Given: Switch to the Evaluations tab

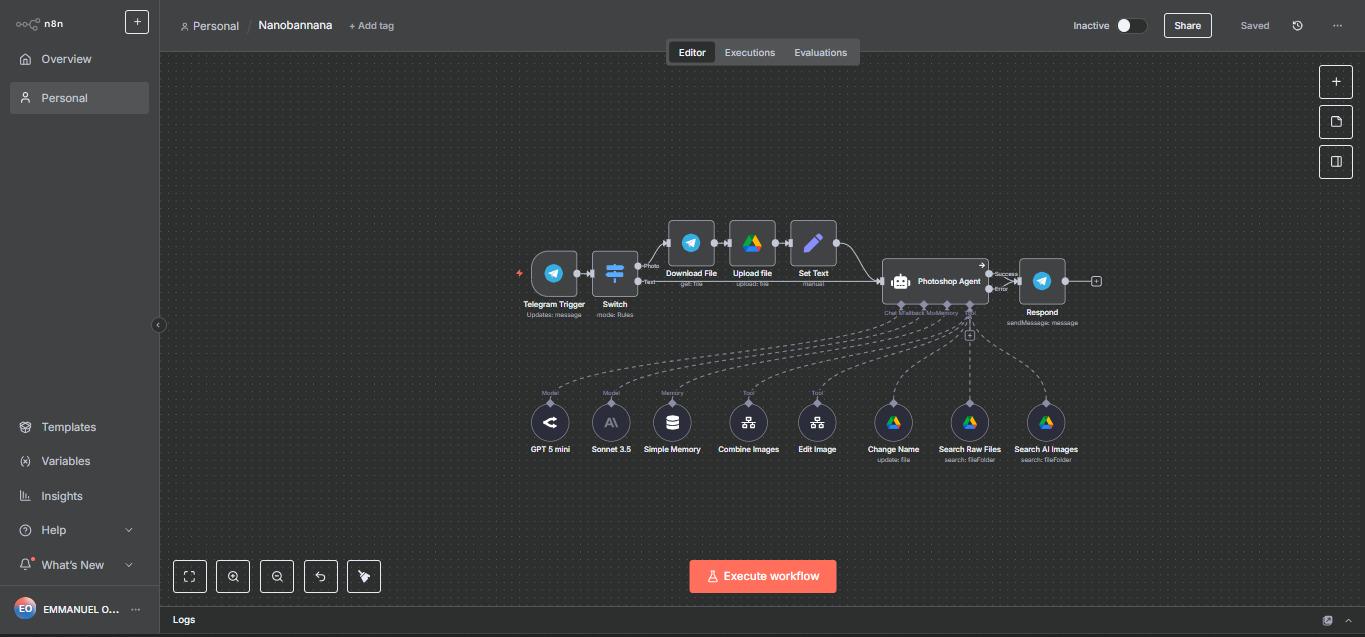Looking at the screenshot, I should [820, 53].
